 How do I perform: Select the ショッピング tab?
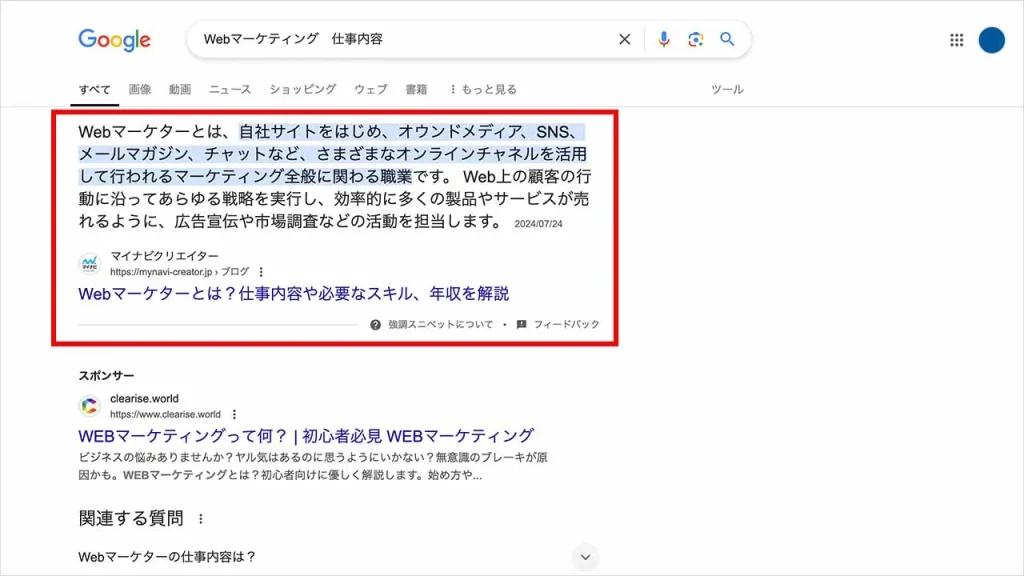pos(302,89)
